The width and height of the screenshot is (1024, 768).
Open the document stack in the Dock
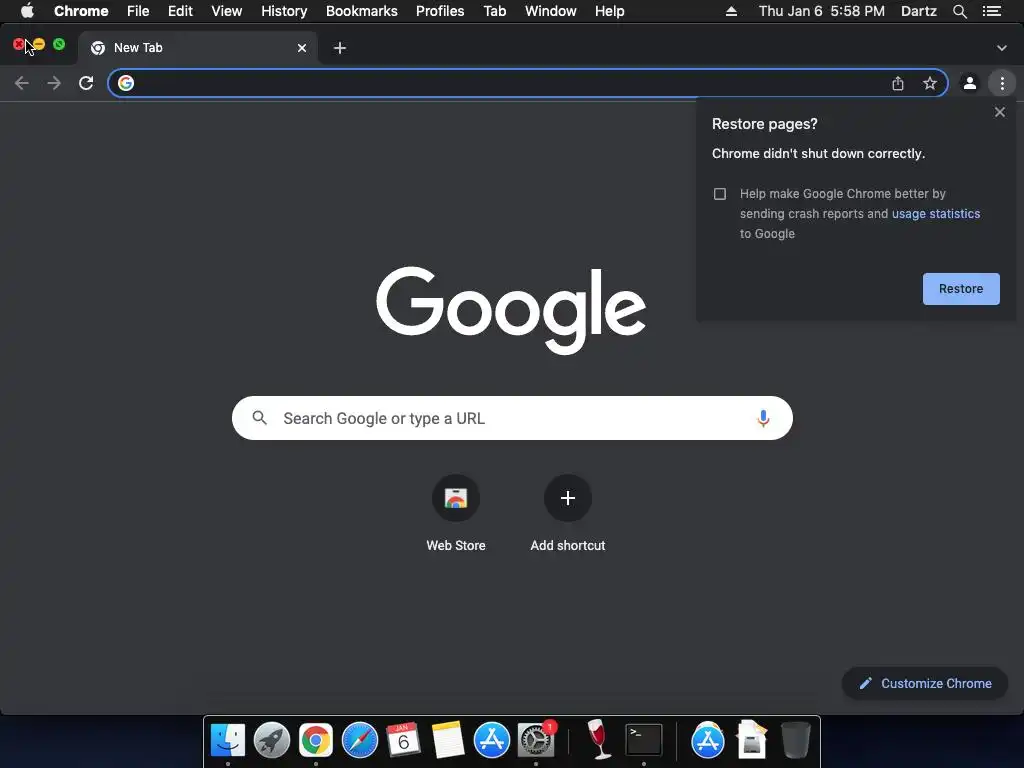pyautogui.click(x=752, y=739)
